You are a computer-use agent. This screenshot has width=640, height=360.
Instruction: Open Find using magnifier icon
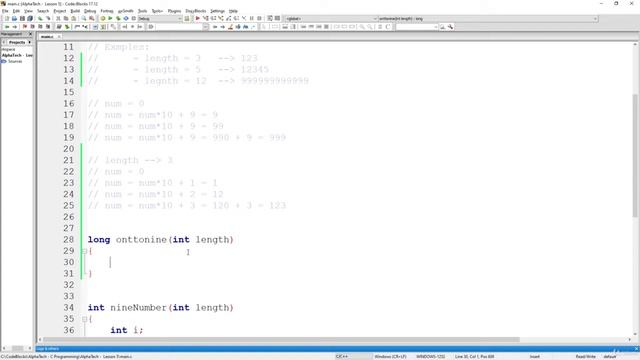point(84,18)
